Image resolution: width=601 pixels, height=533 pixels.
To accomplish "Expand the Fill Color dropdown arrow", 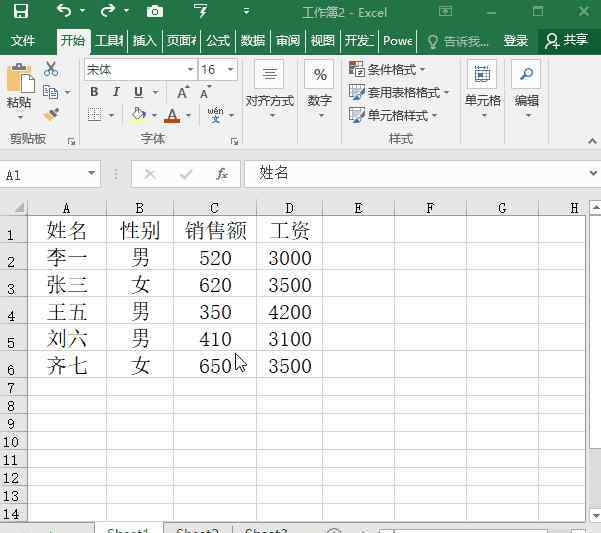I will tap(154, 115).
